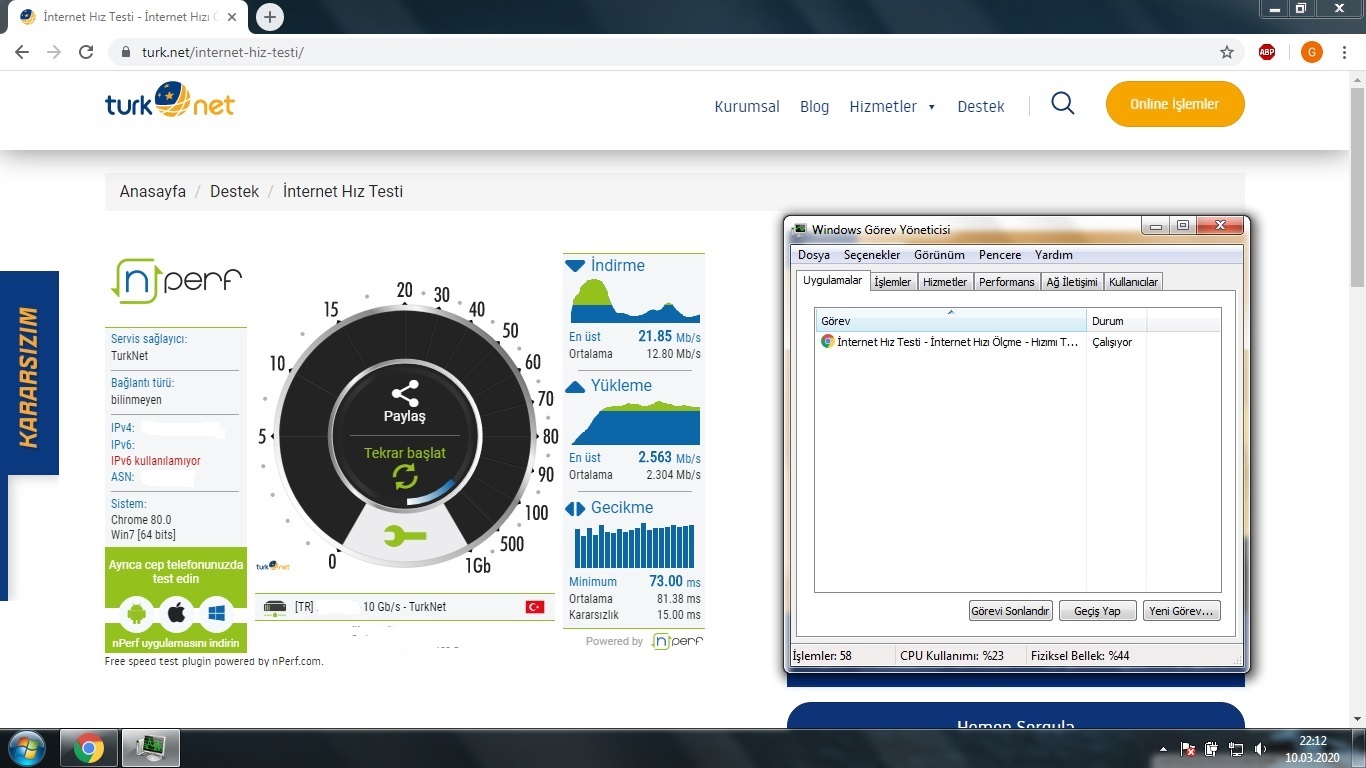Viewport: 1366px width, 768px height.
Task: Click the site search magnifier icon
Action: (x=1063, y=104)
